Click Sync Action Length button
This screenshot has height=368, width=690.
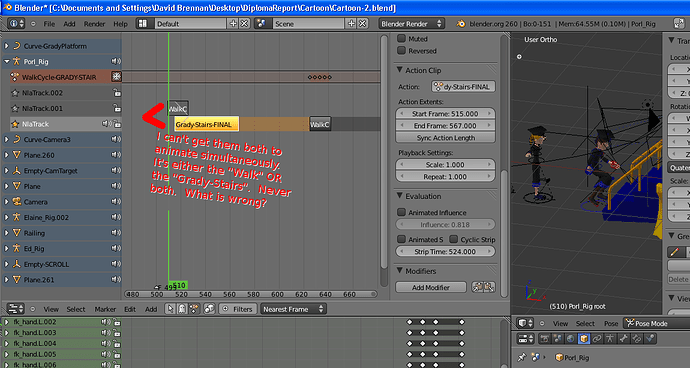[445, 138]
